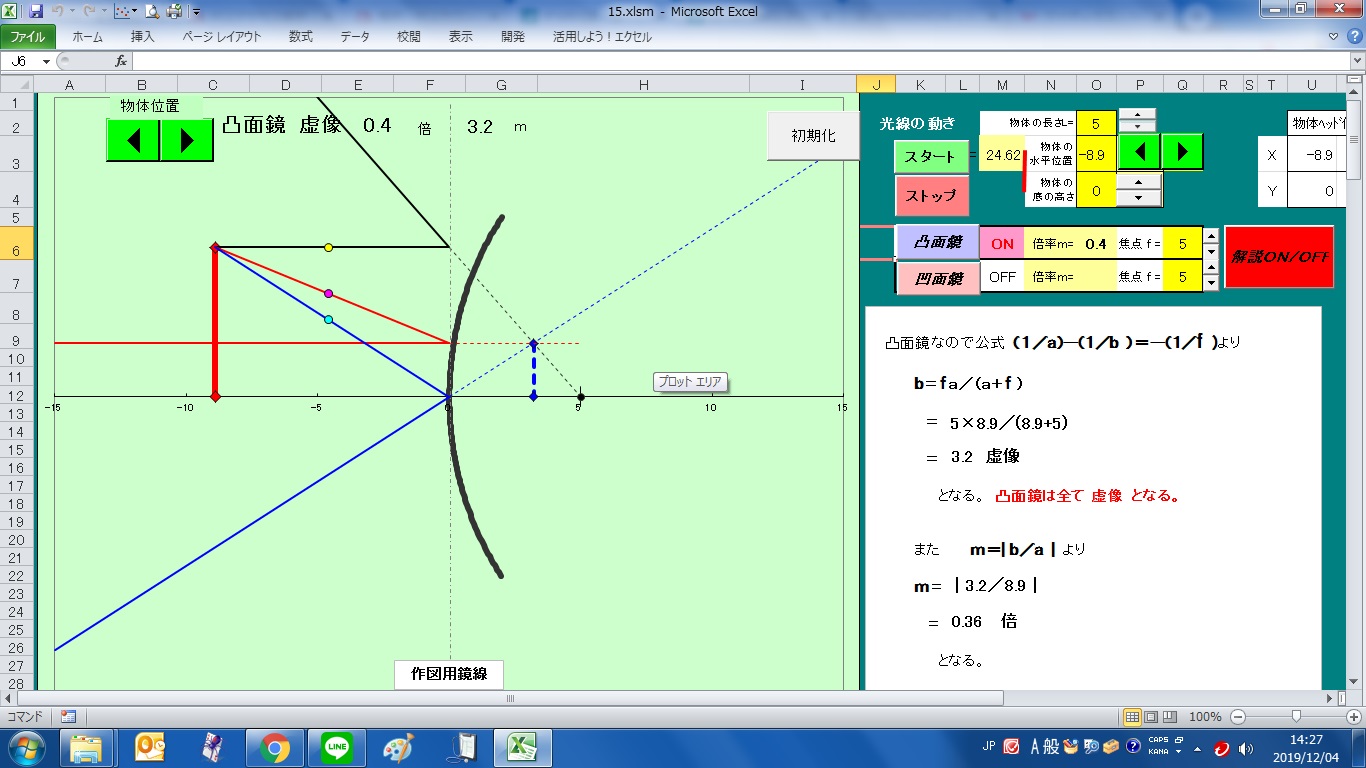The height and width of the screenshot is (768, 1366).
Task: Switch to the 挿入 ribbon tab
Action: click(x=143, y=36)
